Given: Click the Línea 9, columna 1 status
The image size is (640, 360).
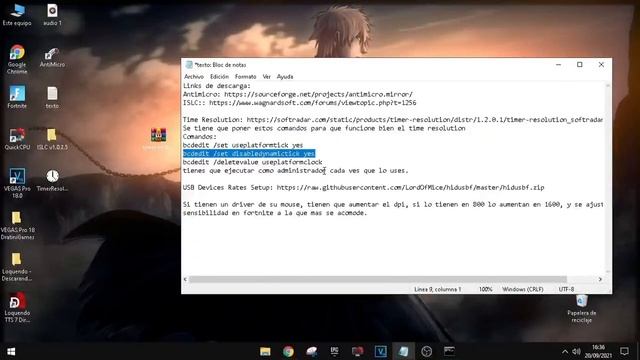Looking at the screenshot, I should (437, 289).
